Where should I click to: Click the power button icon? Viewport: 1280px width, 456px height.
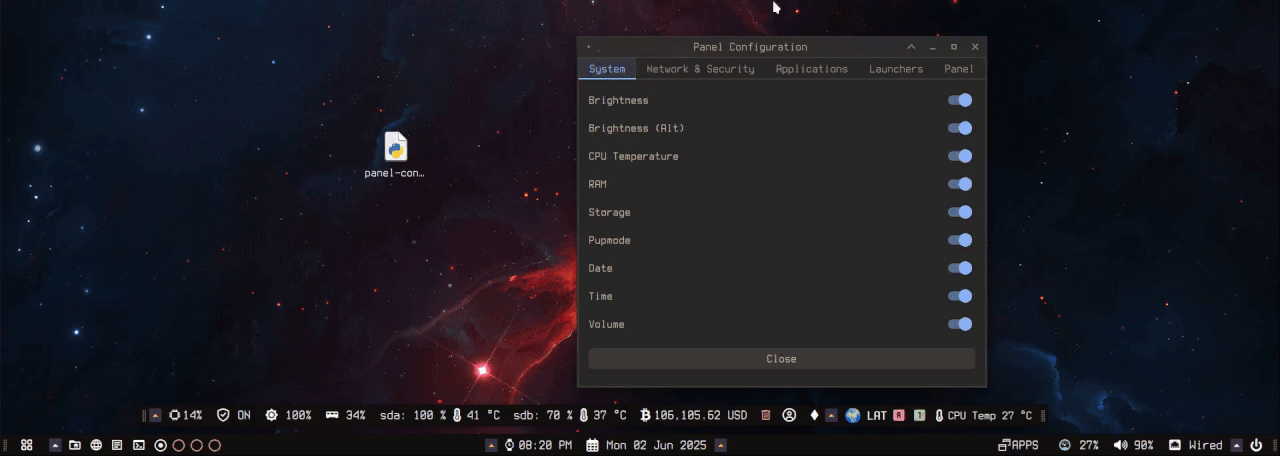[x=1256, y=445]
